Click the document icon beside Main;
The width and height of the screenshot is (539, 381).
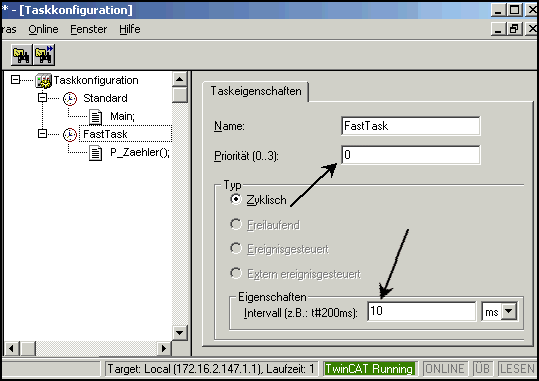(96, 117)
